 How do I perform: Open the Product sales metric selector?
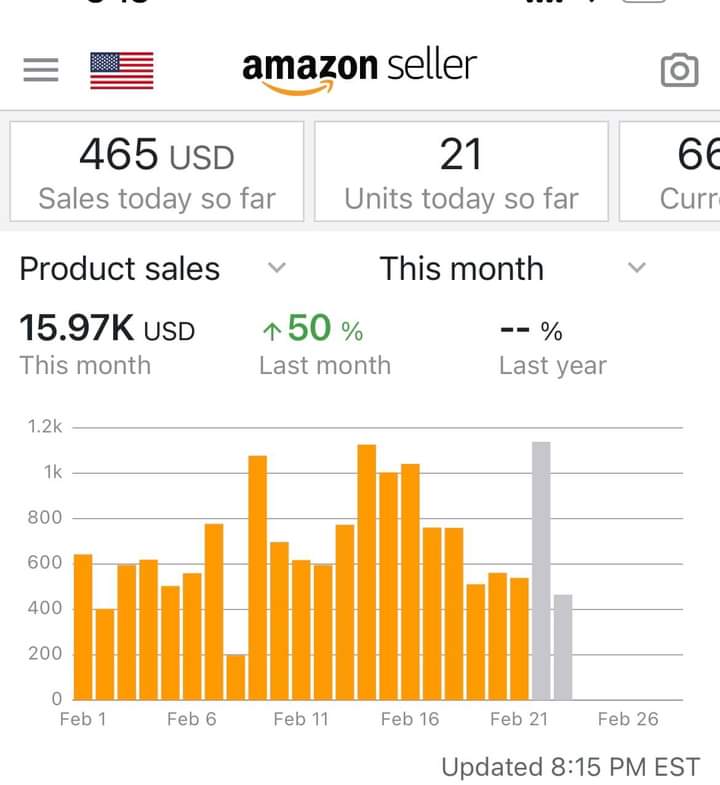[x=153, y=268]
